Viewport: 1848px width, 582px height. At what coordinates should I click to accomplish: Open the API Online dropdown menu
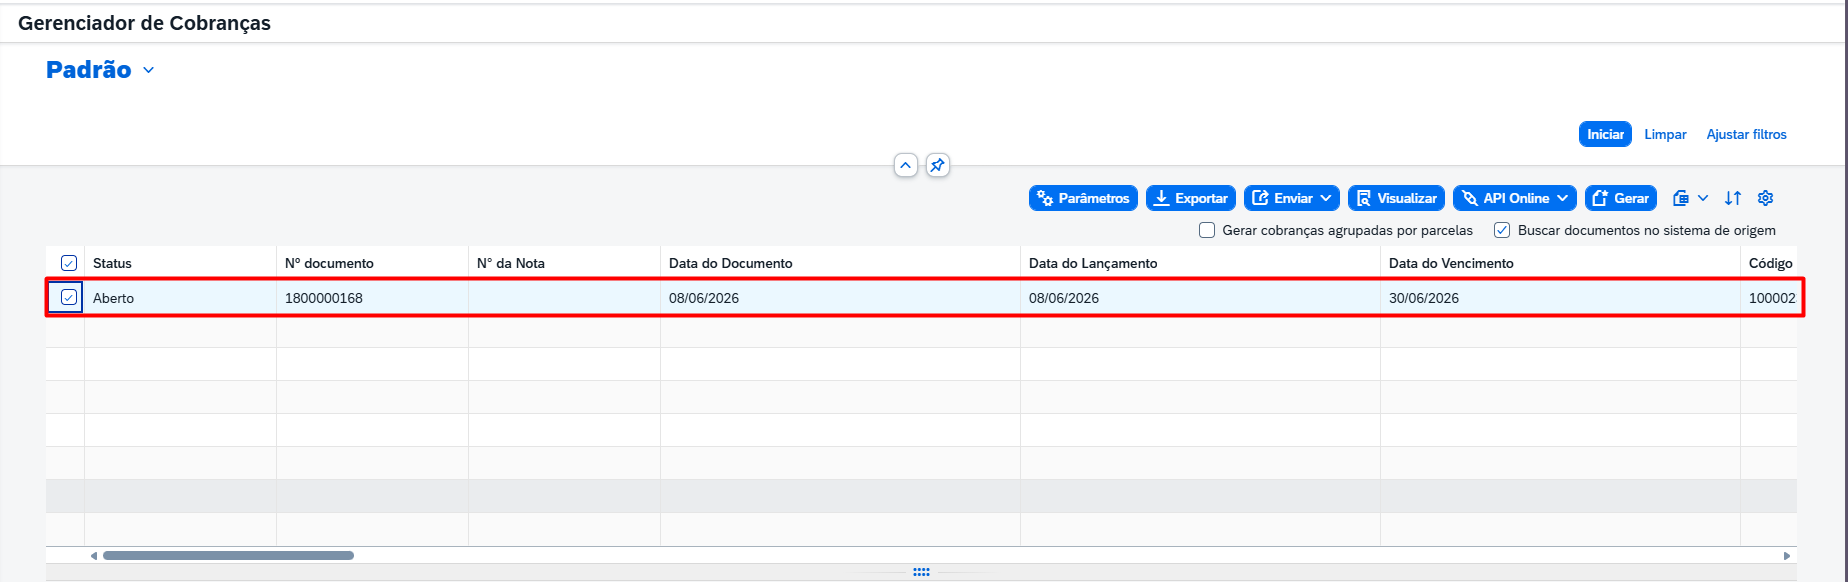1515,198
